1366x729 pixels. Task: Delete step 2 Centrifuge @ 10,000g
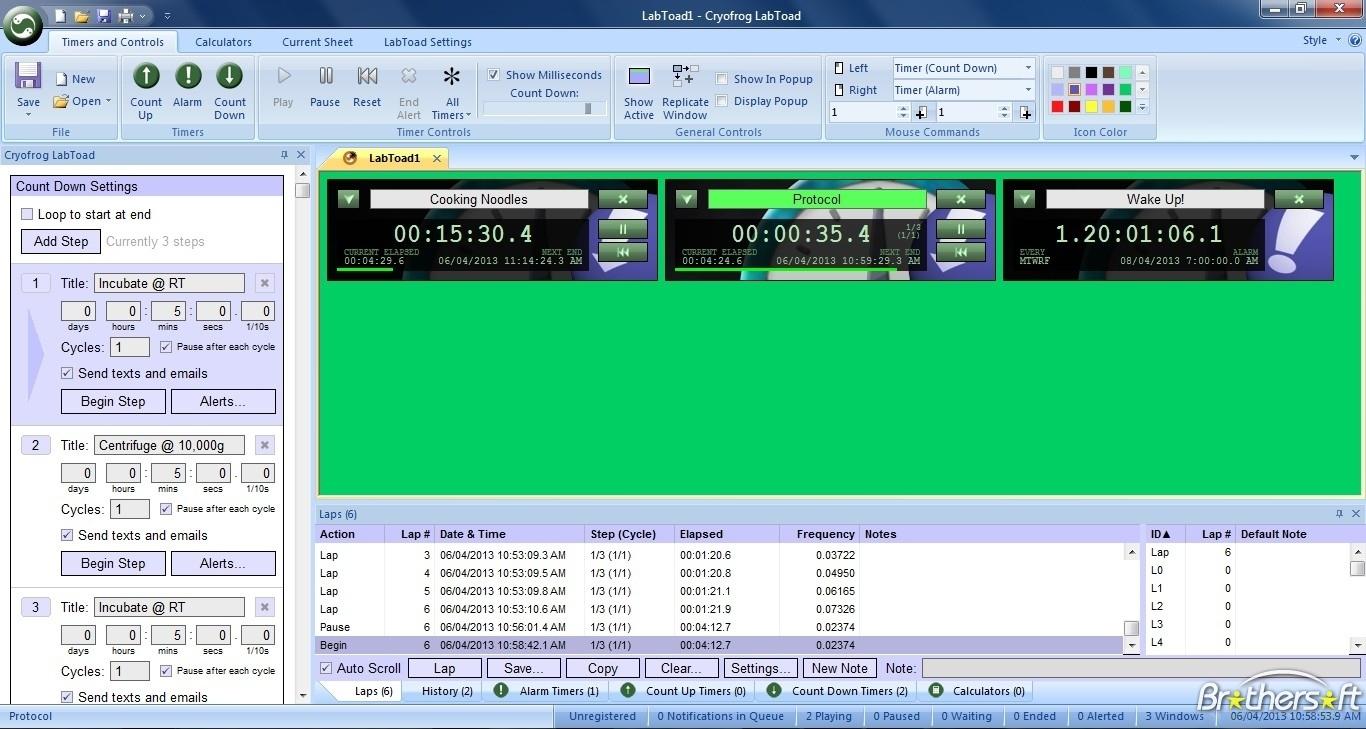[264, 445]
